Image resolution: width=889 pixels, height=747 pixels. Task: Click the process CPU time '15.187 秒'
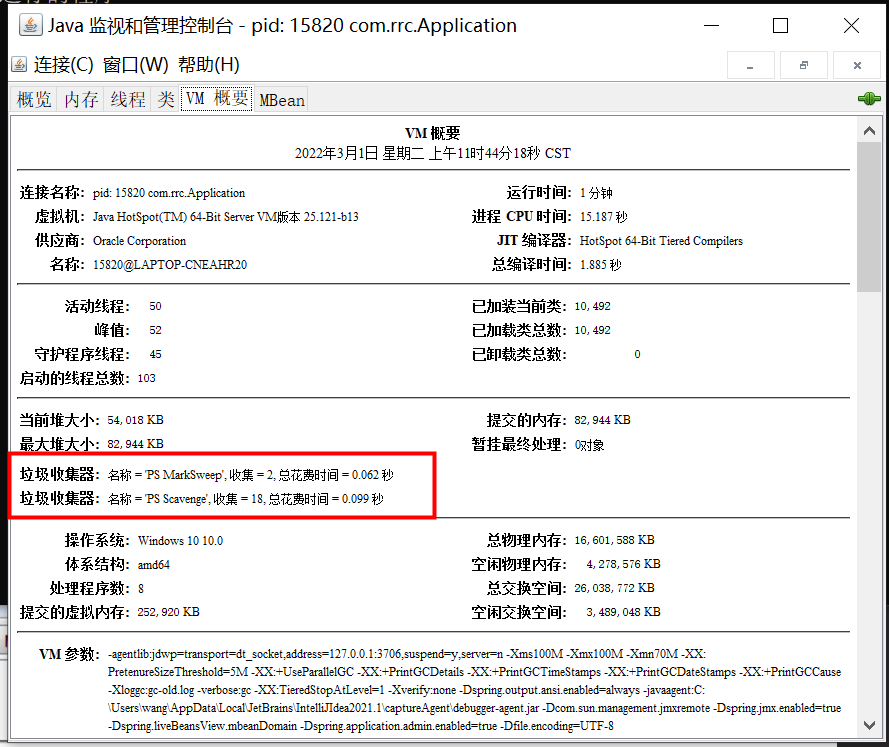click(603, 217)
